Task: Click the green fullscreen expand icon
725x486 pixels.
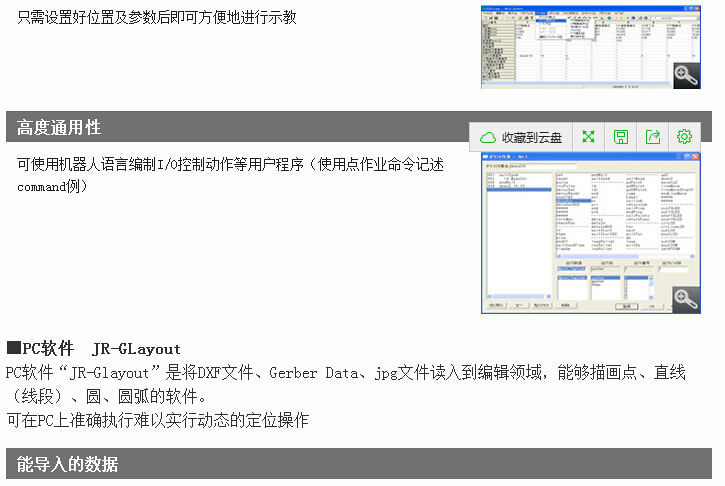Action: coord(589,137)
